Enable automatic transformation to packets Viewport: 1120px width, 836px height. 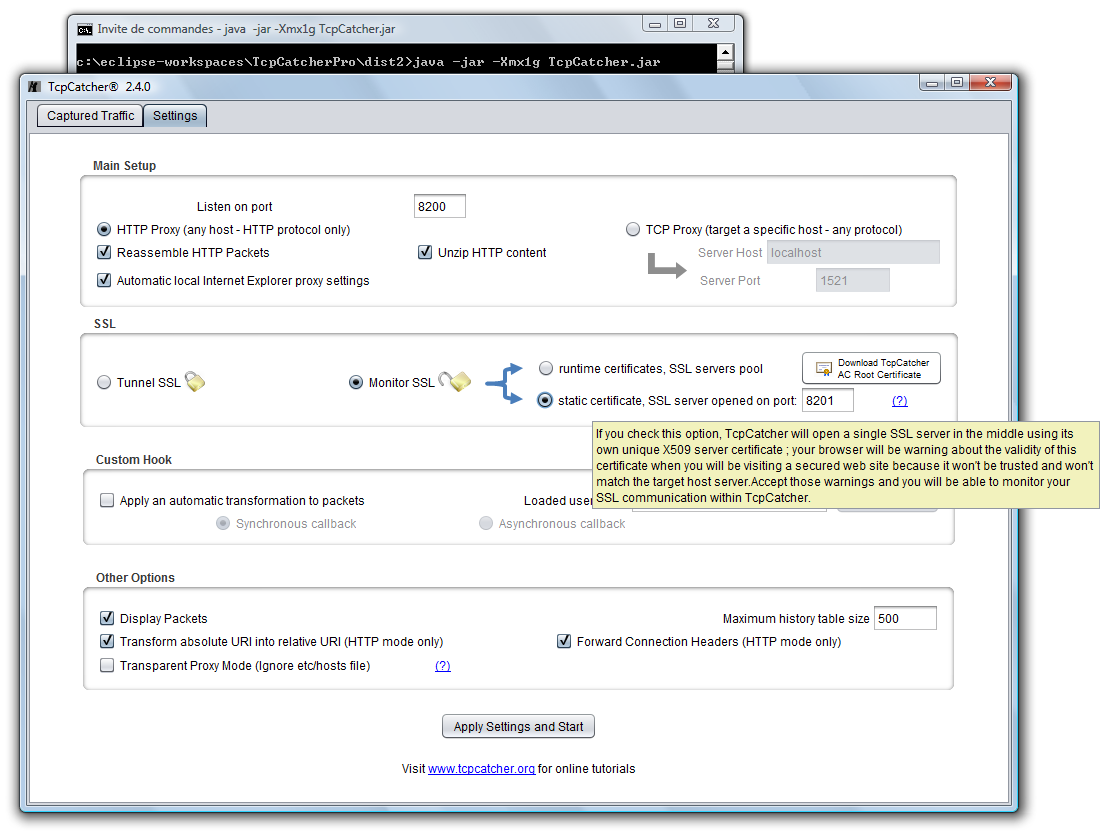click(107, 500)
